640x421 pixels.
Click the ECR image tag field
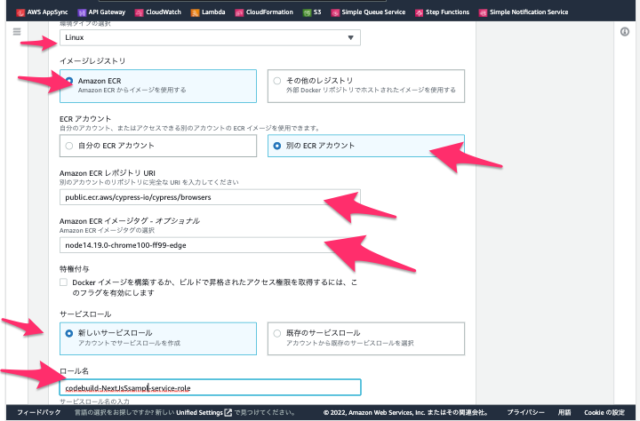(x=210, y=245)
